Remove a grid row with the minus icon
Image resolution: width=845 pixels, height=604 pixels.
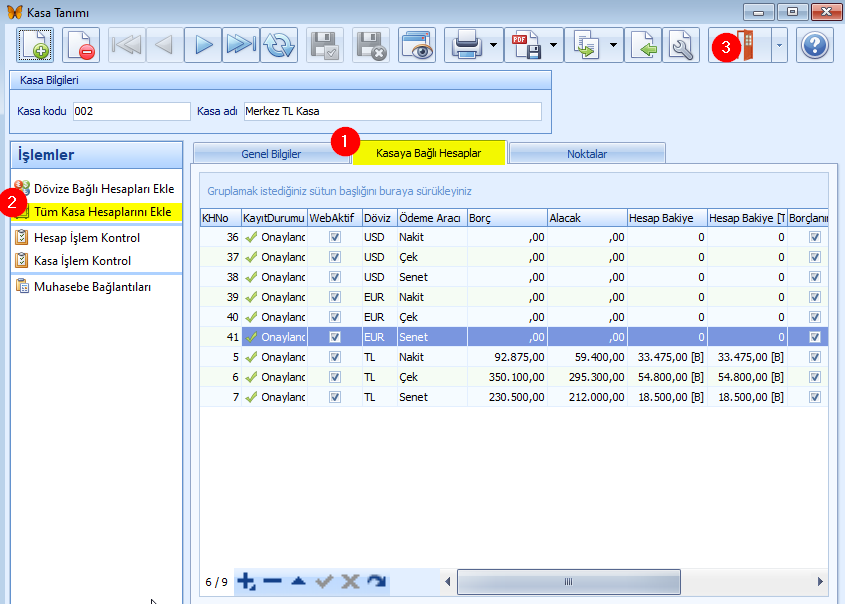273,581
